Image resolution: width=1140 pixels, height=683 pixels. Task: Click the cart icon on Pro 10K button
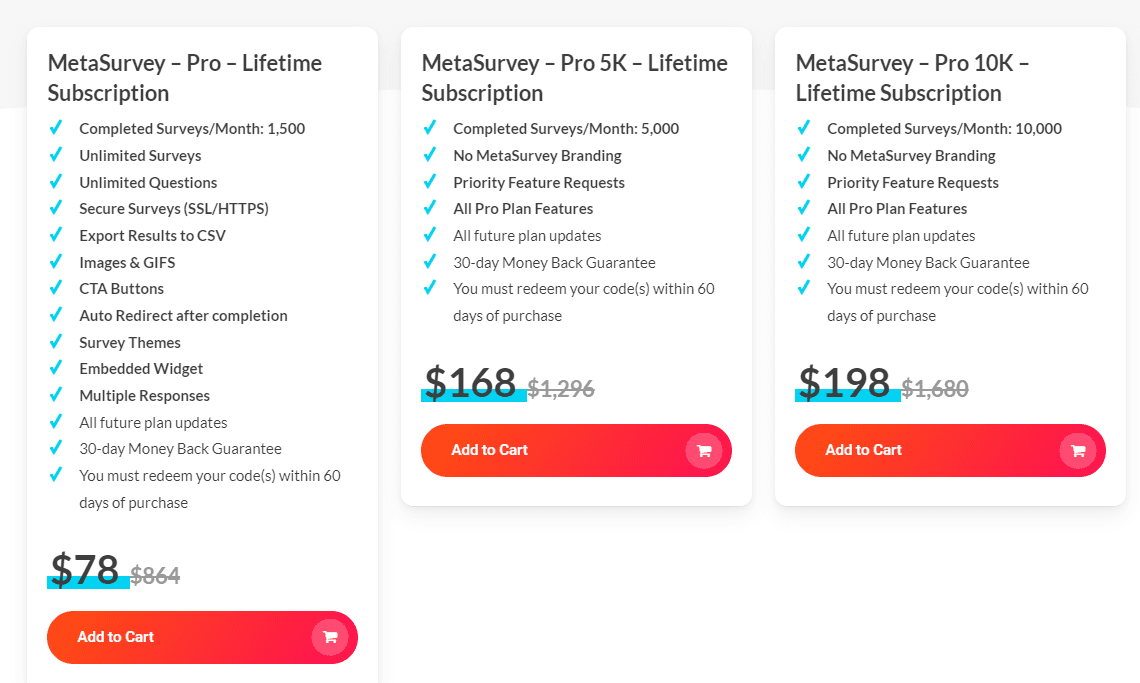(1078, 450)
